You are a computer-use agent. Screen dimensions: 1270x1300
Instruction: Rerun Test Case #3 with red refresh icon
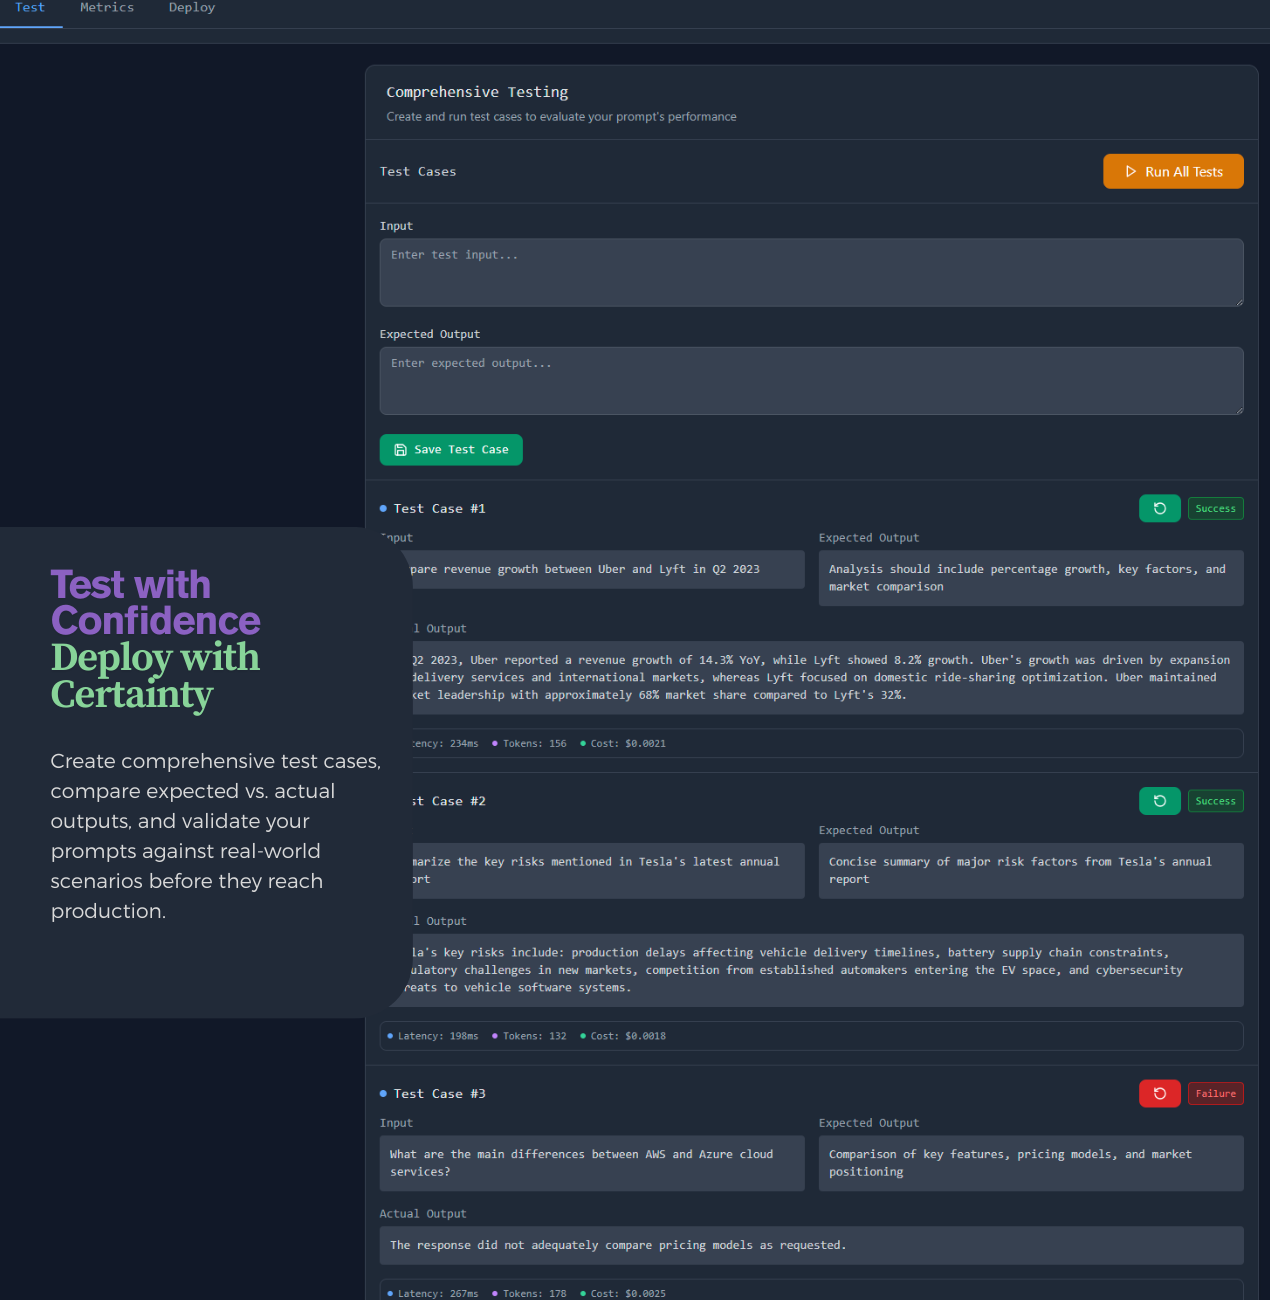(x=1160, y=1094)
